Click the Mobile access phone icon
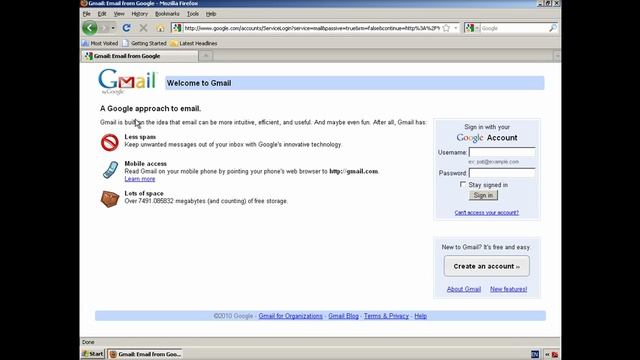Viewport: 640px width, 360px height. click(110, 170)
